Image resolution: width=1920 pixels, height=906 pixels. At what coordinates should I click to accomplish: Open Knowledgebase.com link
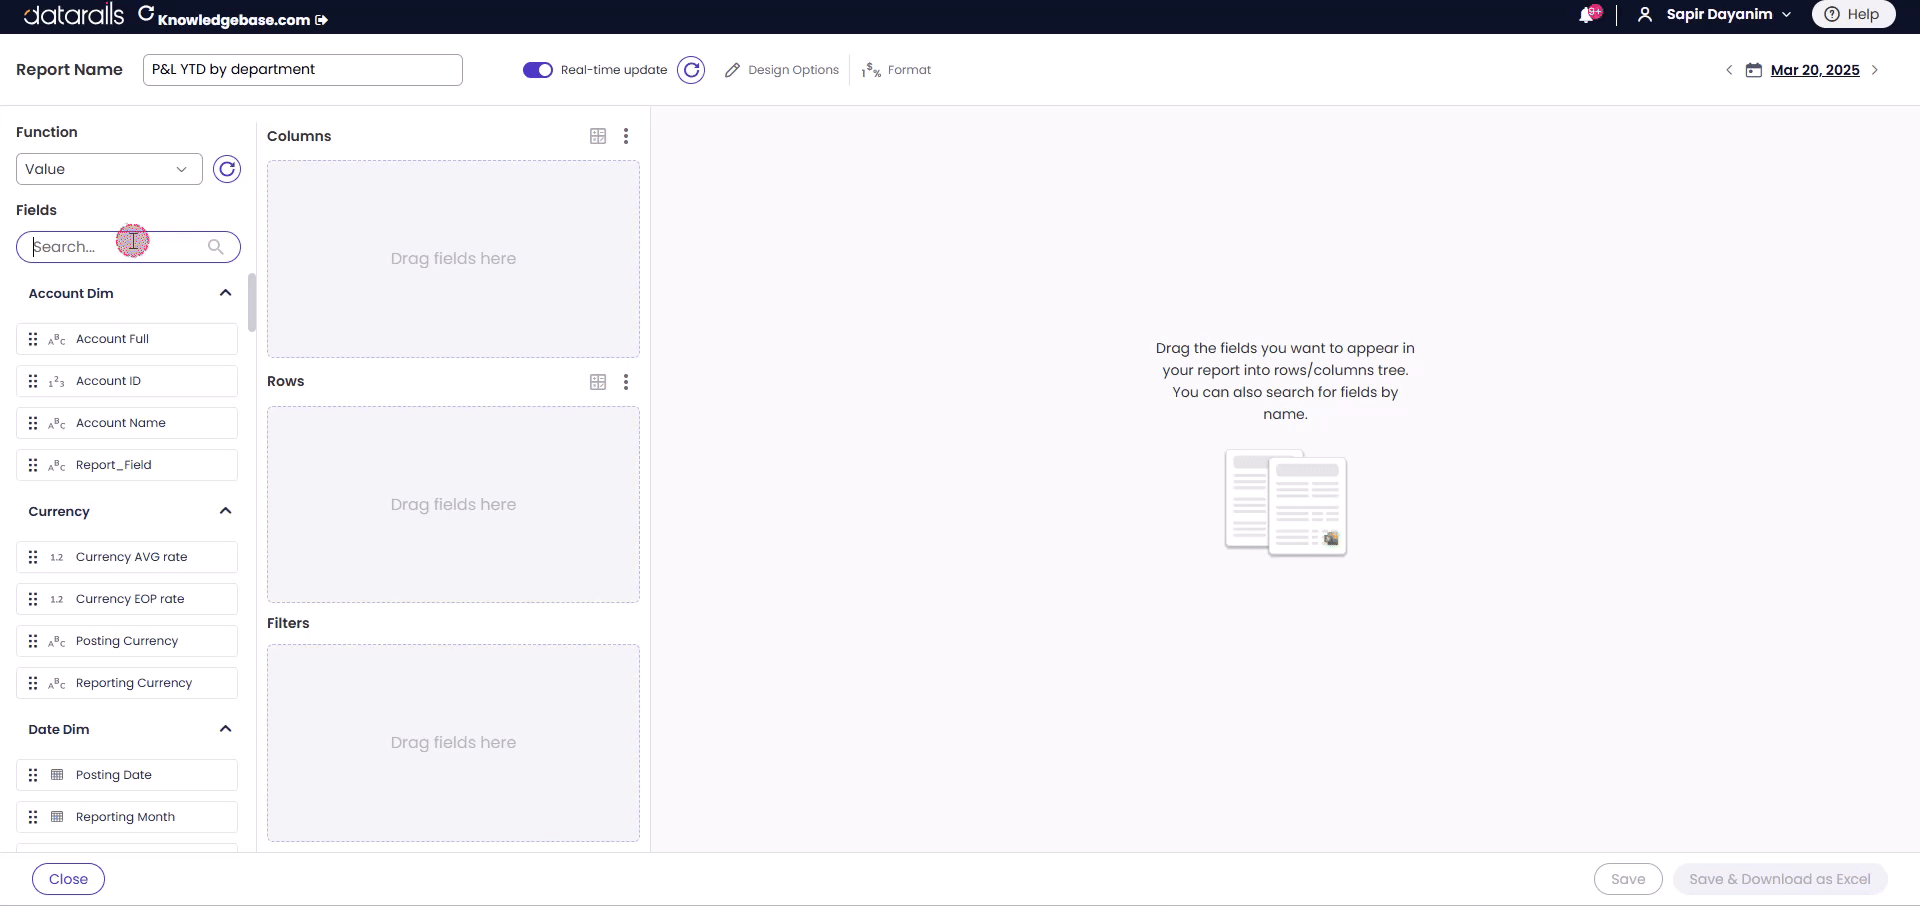point(234,20)
